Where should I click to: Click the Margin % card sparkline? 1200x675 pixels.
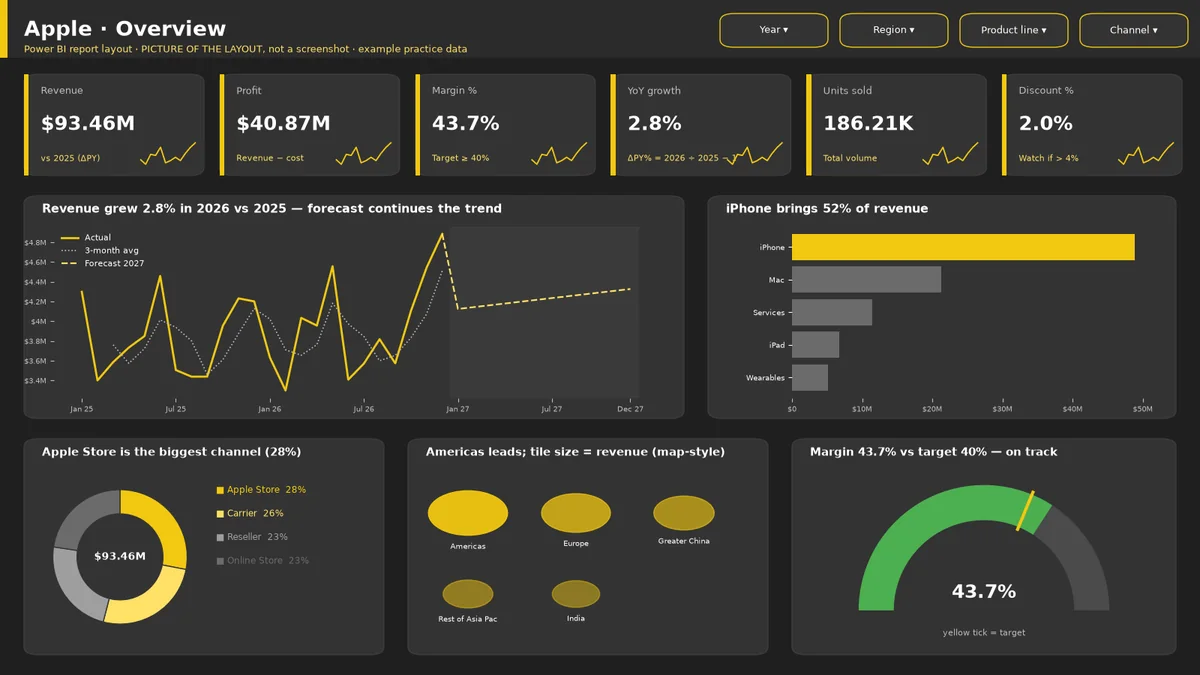coord(559,154)
